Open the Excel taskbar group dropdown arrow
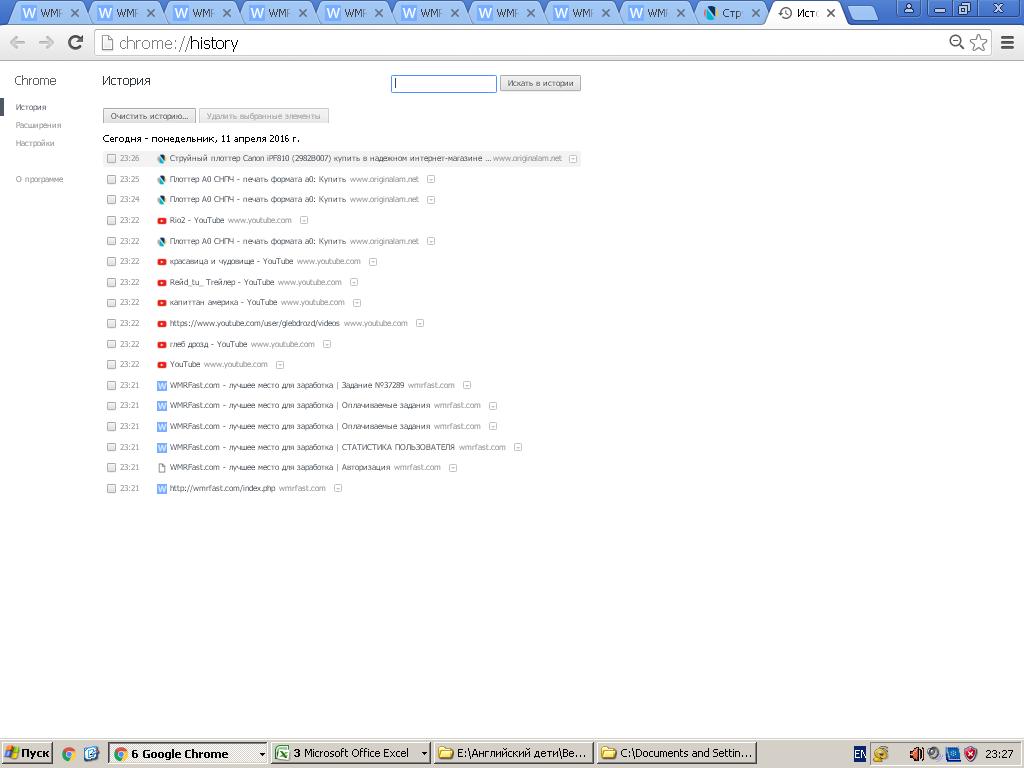Screen dimensions: 1024x768 pos(424,754)
